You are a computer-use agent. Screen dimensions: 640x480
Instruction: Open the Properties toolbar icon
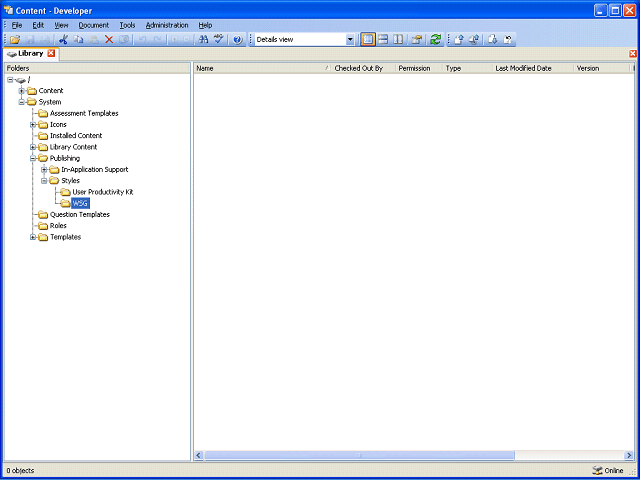pos(416,40)
